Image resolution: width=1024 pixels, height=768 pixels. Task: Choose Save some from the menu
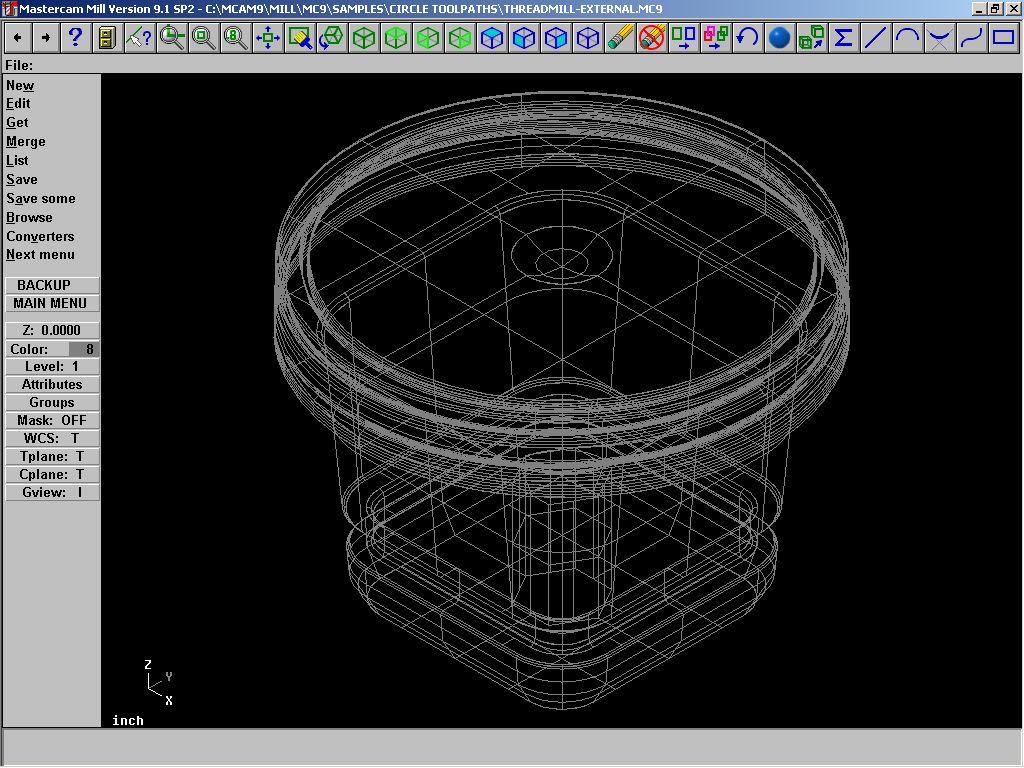(41, 199)
